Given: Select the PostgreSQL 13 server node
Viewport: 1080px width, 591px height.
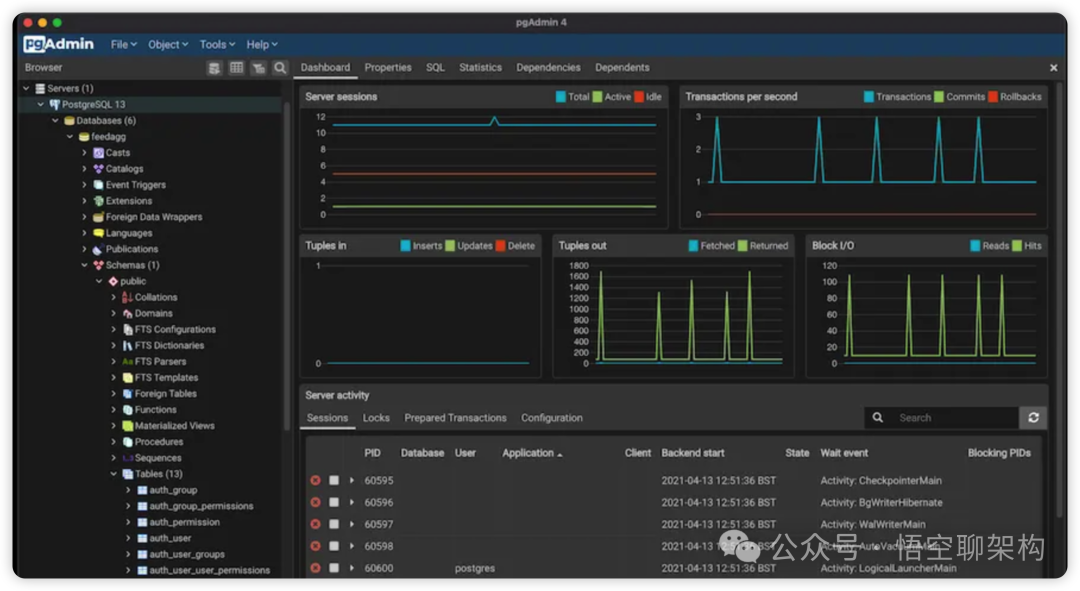Looking at the screenshot, I should coord(93,104).
